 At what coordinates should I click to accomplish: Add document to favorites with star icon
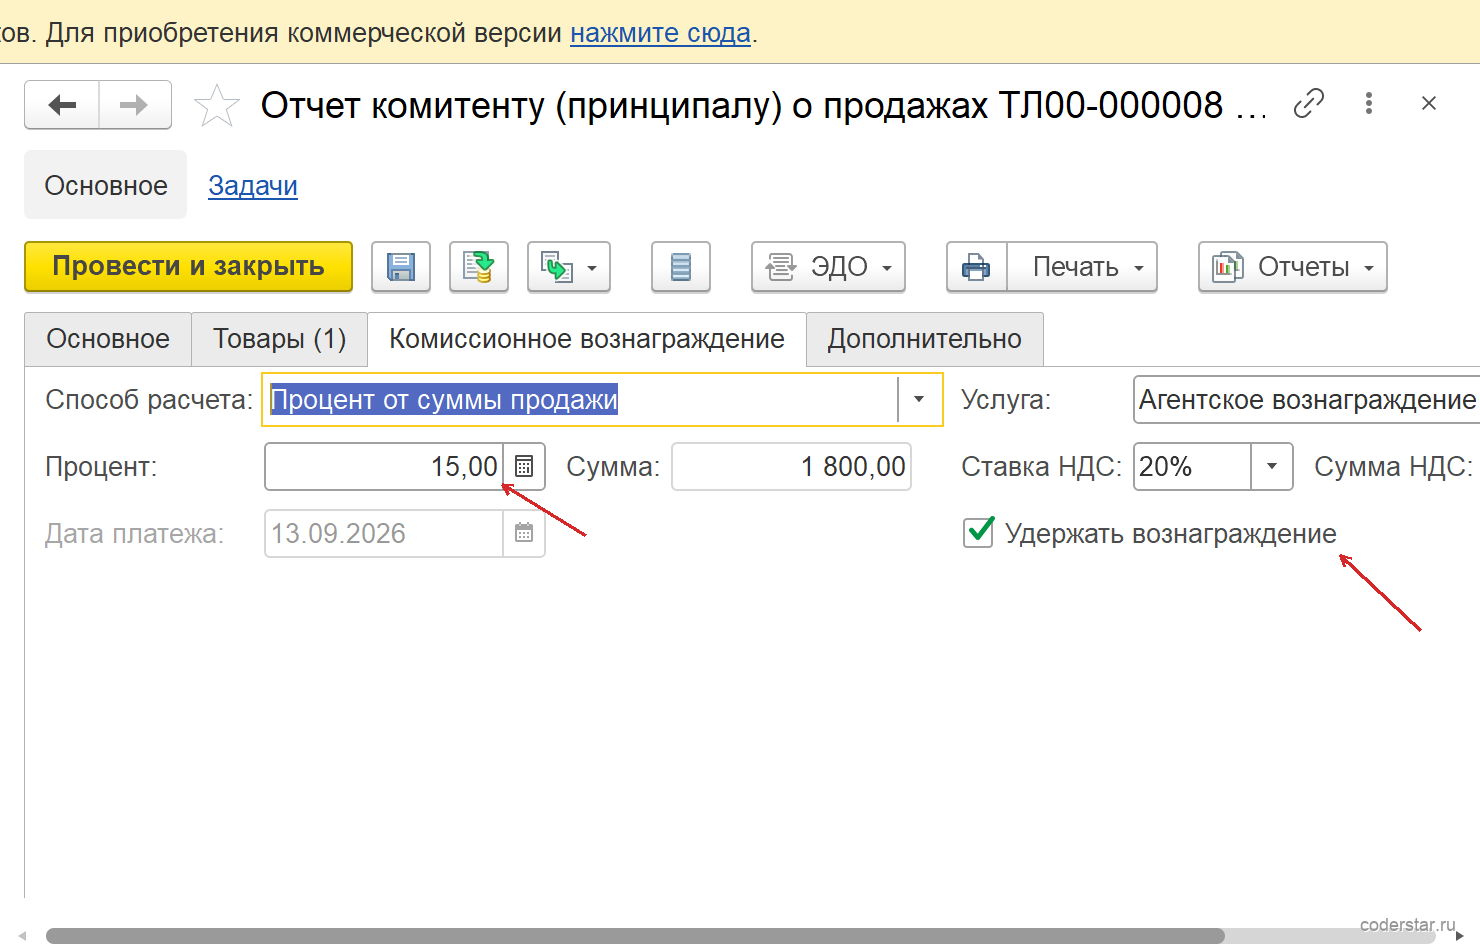[216, 105]
